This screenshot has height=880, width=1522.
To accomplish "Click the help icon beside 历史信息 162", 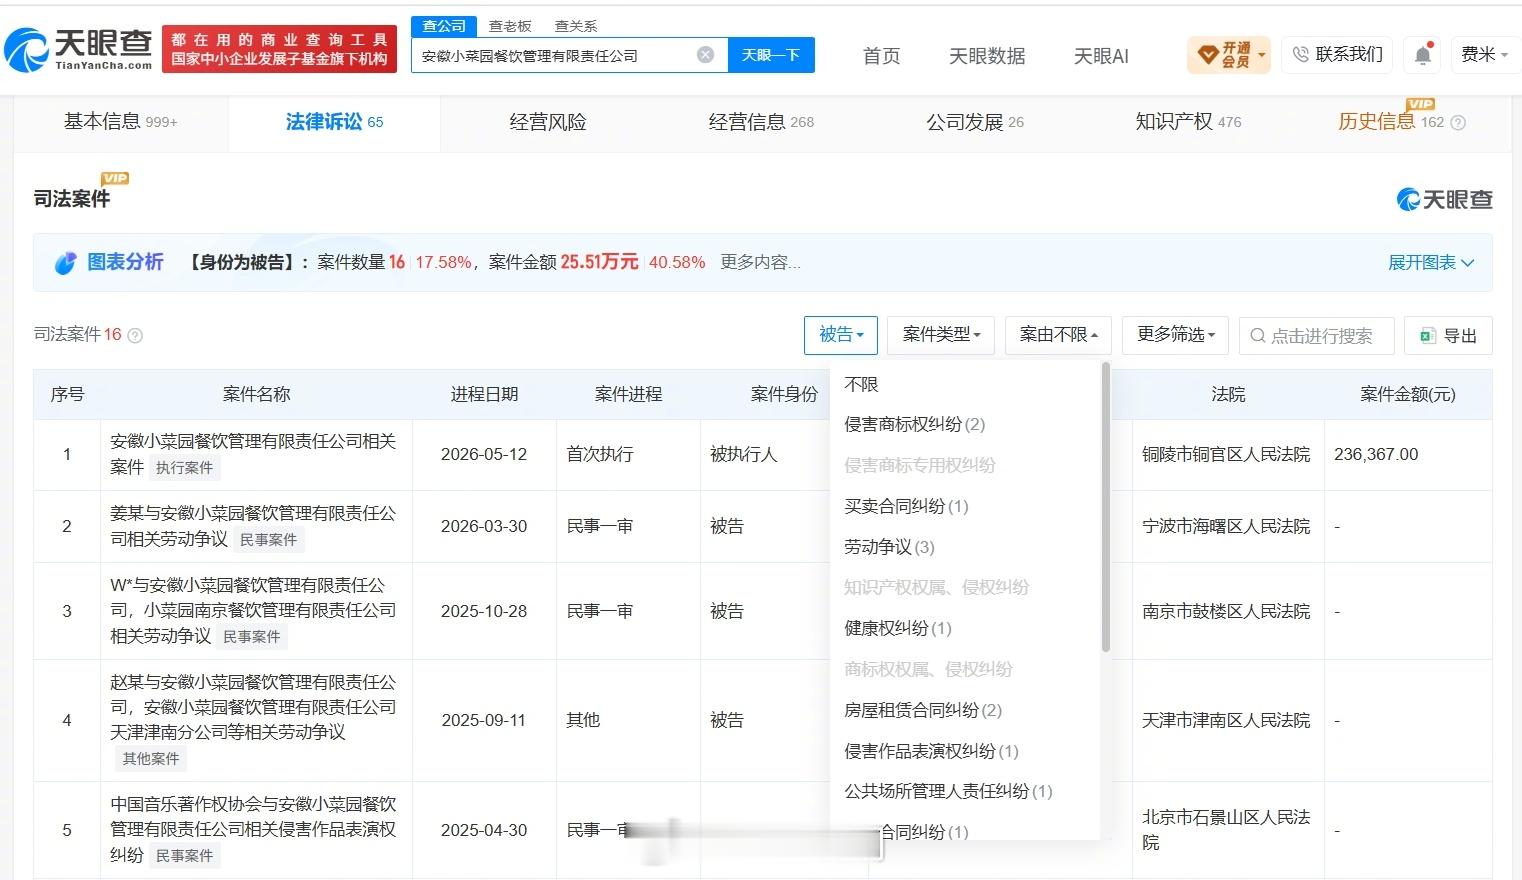I will point(1458,123).
